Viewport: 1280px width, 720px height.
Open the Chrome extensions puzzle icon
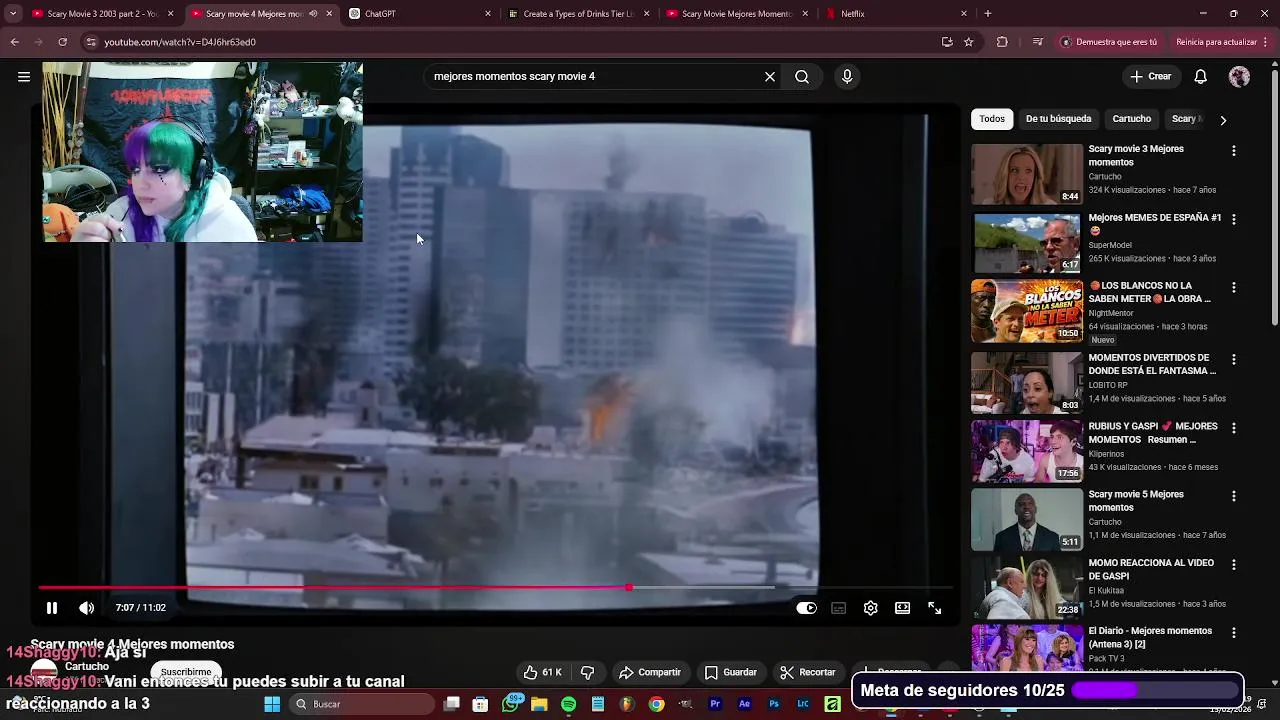click(1002, 42)
